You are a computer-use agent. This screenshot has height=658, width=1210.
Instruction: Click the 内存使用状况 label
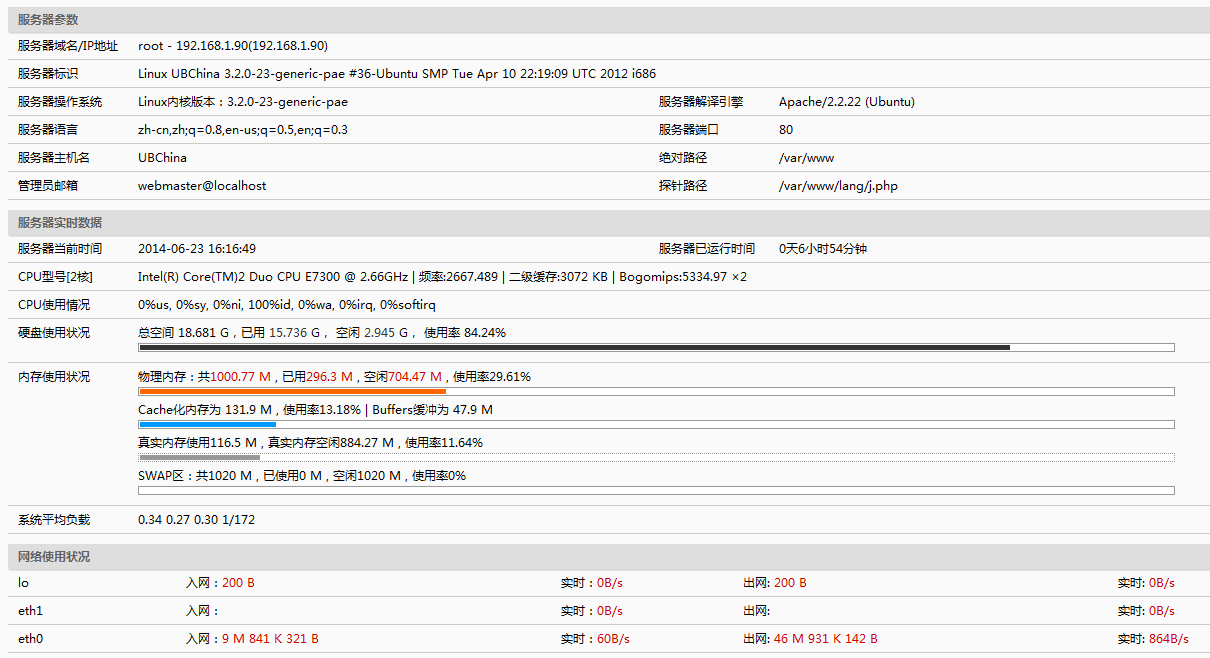pyautogui.click(x=54, y=377)
